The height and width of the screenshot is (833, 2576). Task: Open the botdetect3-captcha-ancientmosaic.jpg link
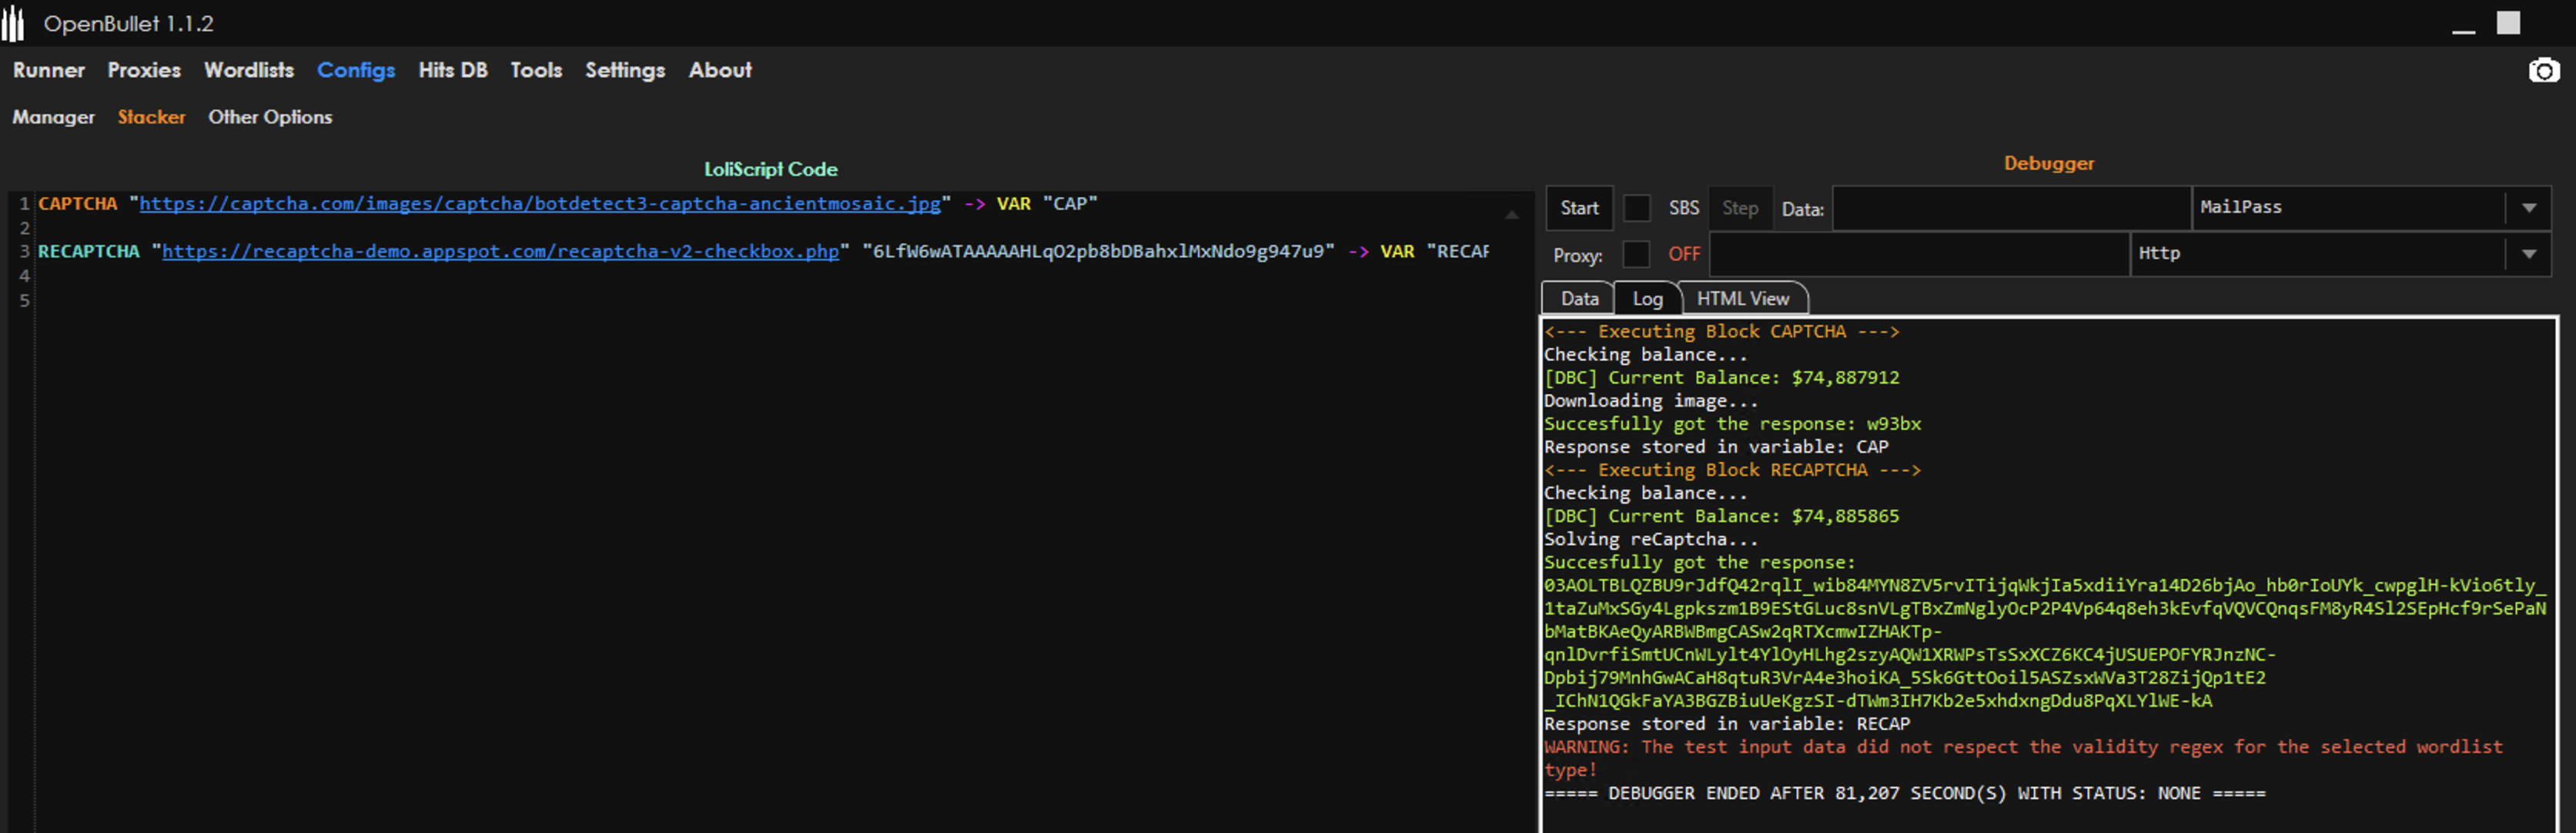tap(540, 203)
